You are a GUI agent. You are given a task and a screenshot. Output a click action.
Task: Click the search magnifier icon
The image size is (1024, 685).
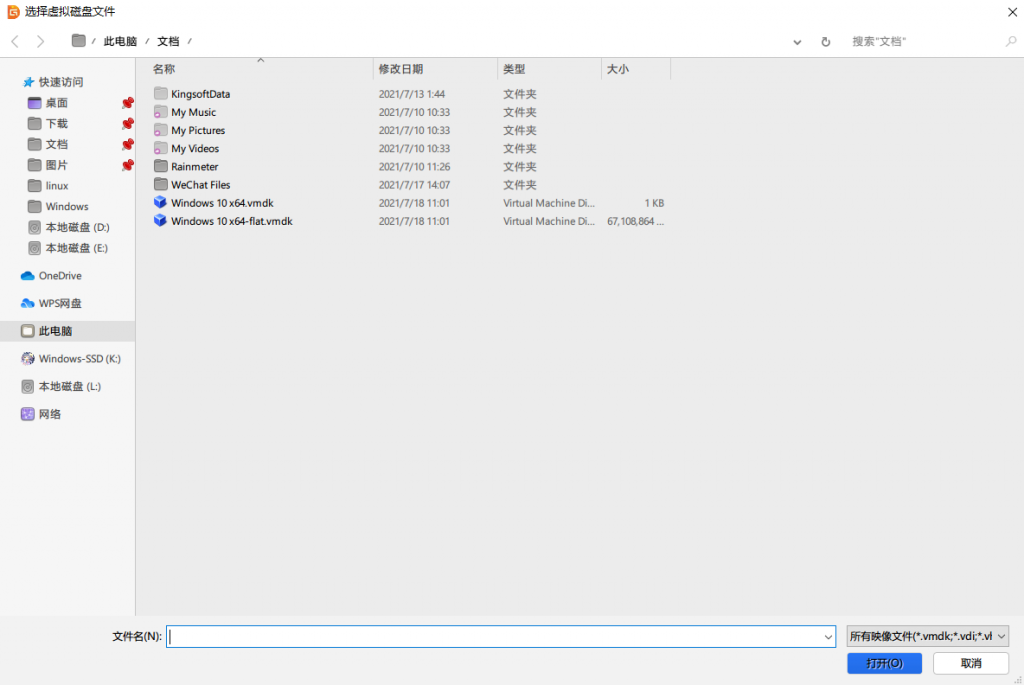(x=1011, y=41)
